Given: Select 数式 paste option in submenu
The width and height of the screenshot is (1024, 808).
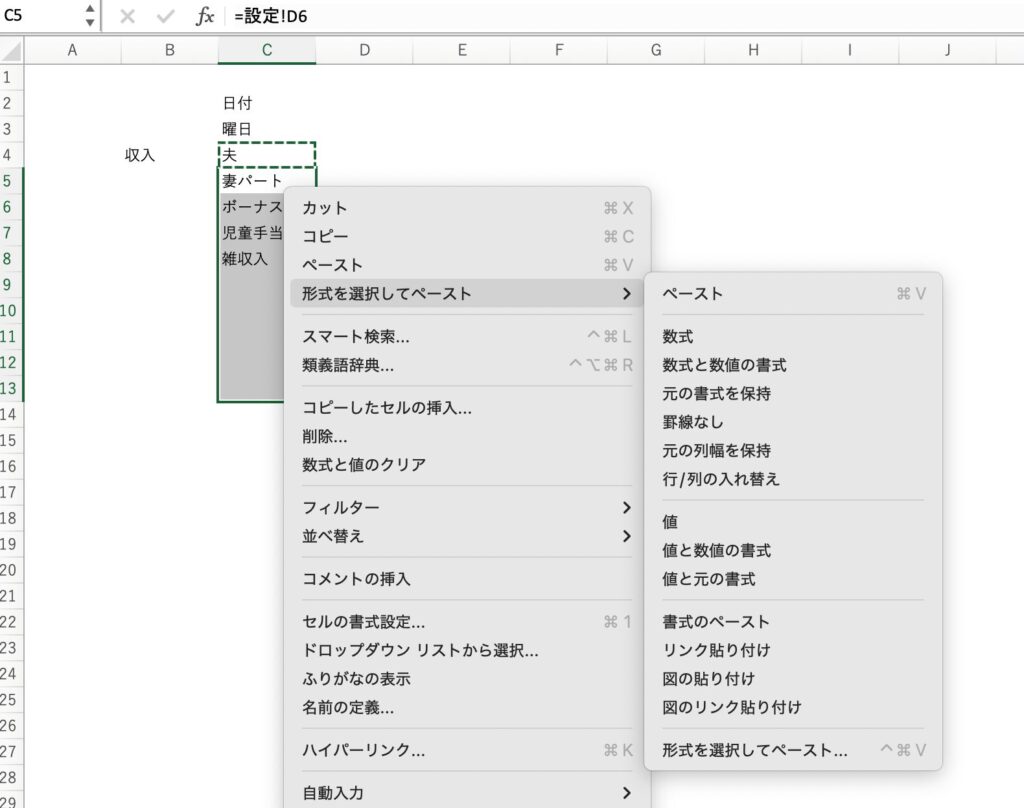Looking at the screenshot, I should coord(677,337).
